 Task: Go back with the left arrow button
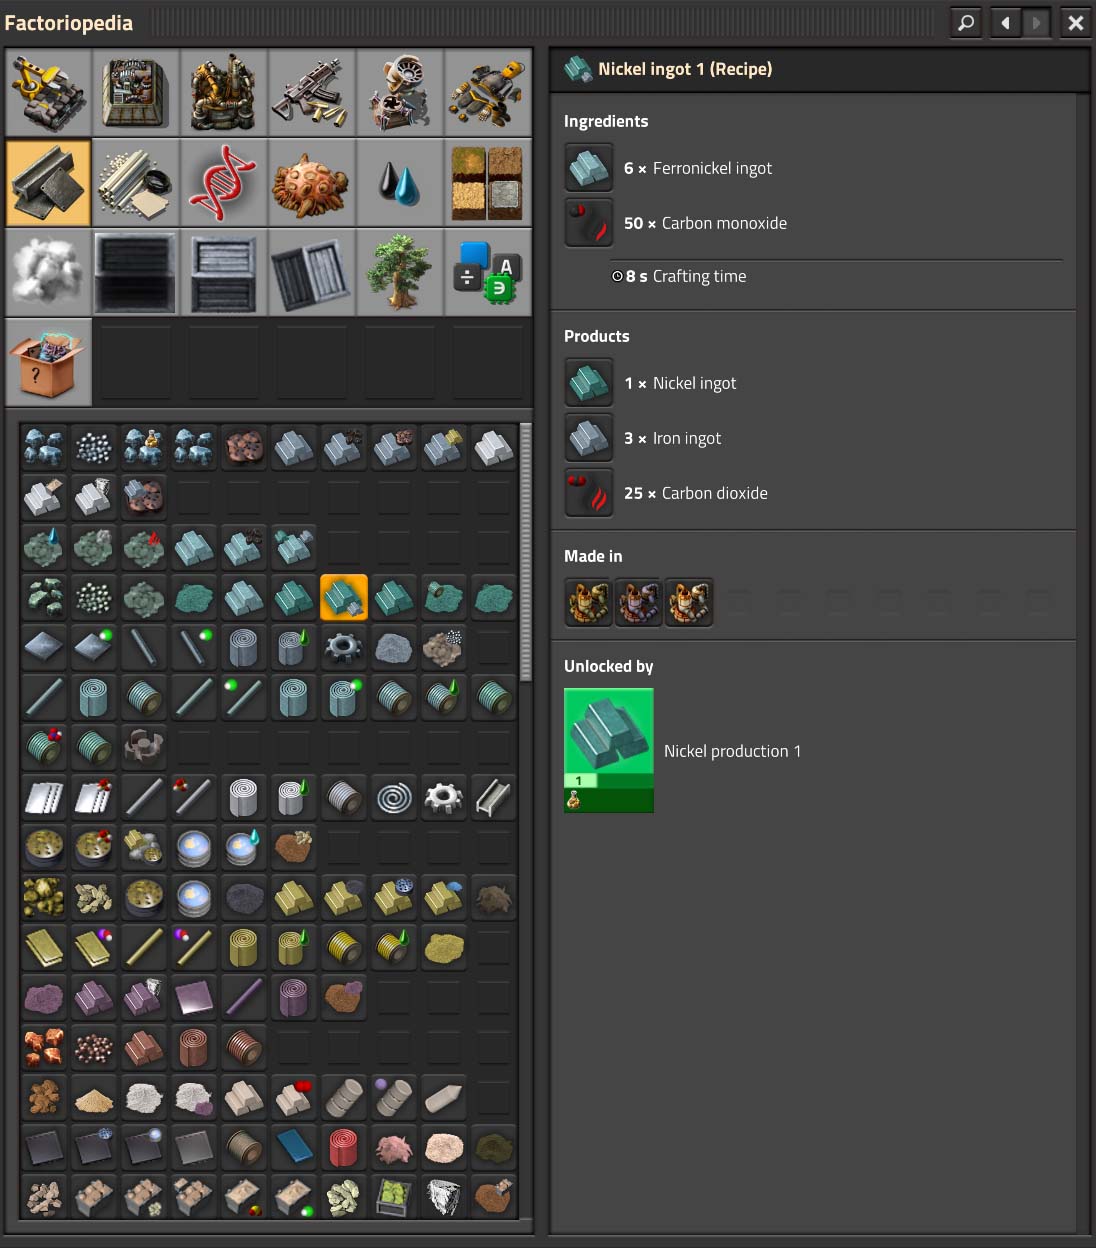[1005, 22]
